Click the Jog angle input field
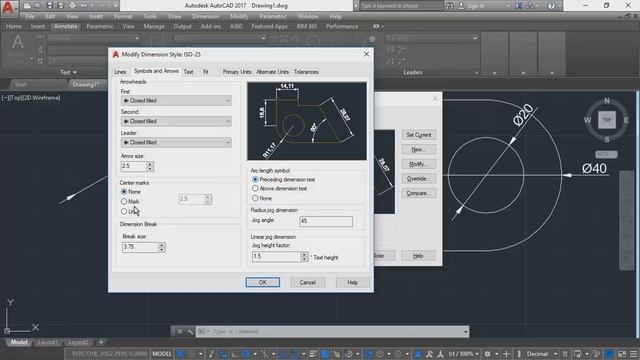 tap(326, 221)
